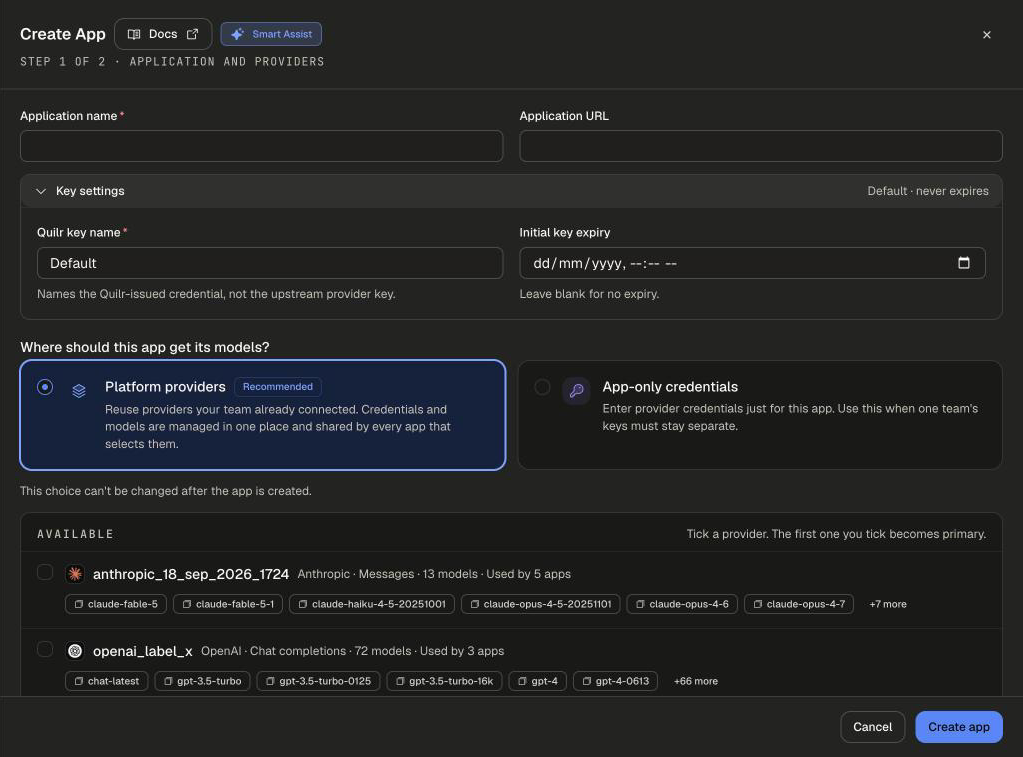Click the Initial key expiry date field
This screenshot has height=757, width=1023.
pos(752,263)
